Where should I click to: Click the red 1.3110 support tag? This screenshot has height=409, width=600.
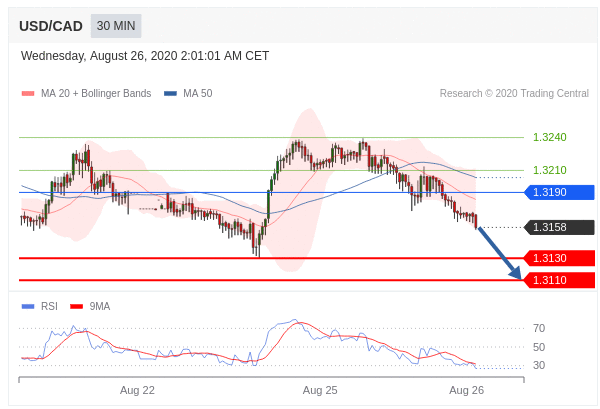[x=559, y=280]
